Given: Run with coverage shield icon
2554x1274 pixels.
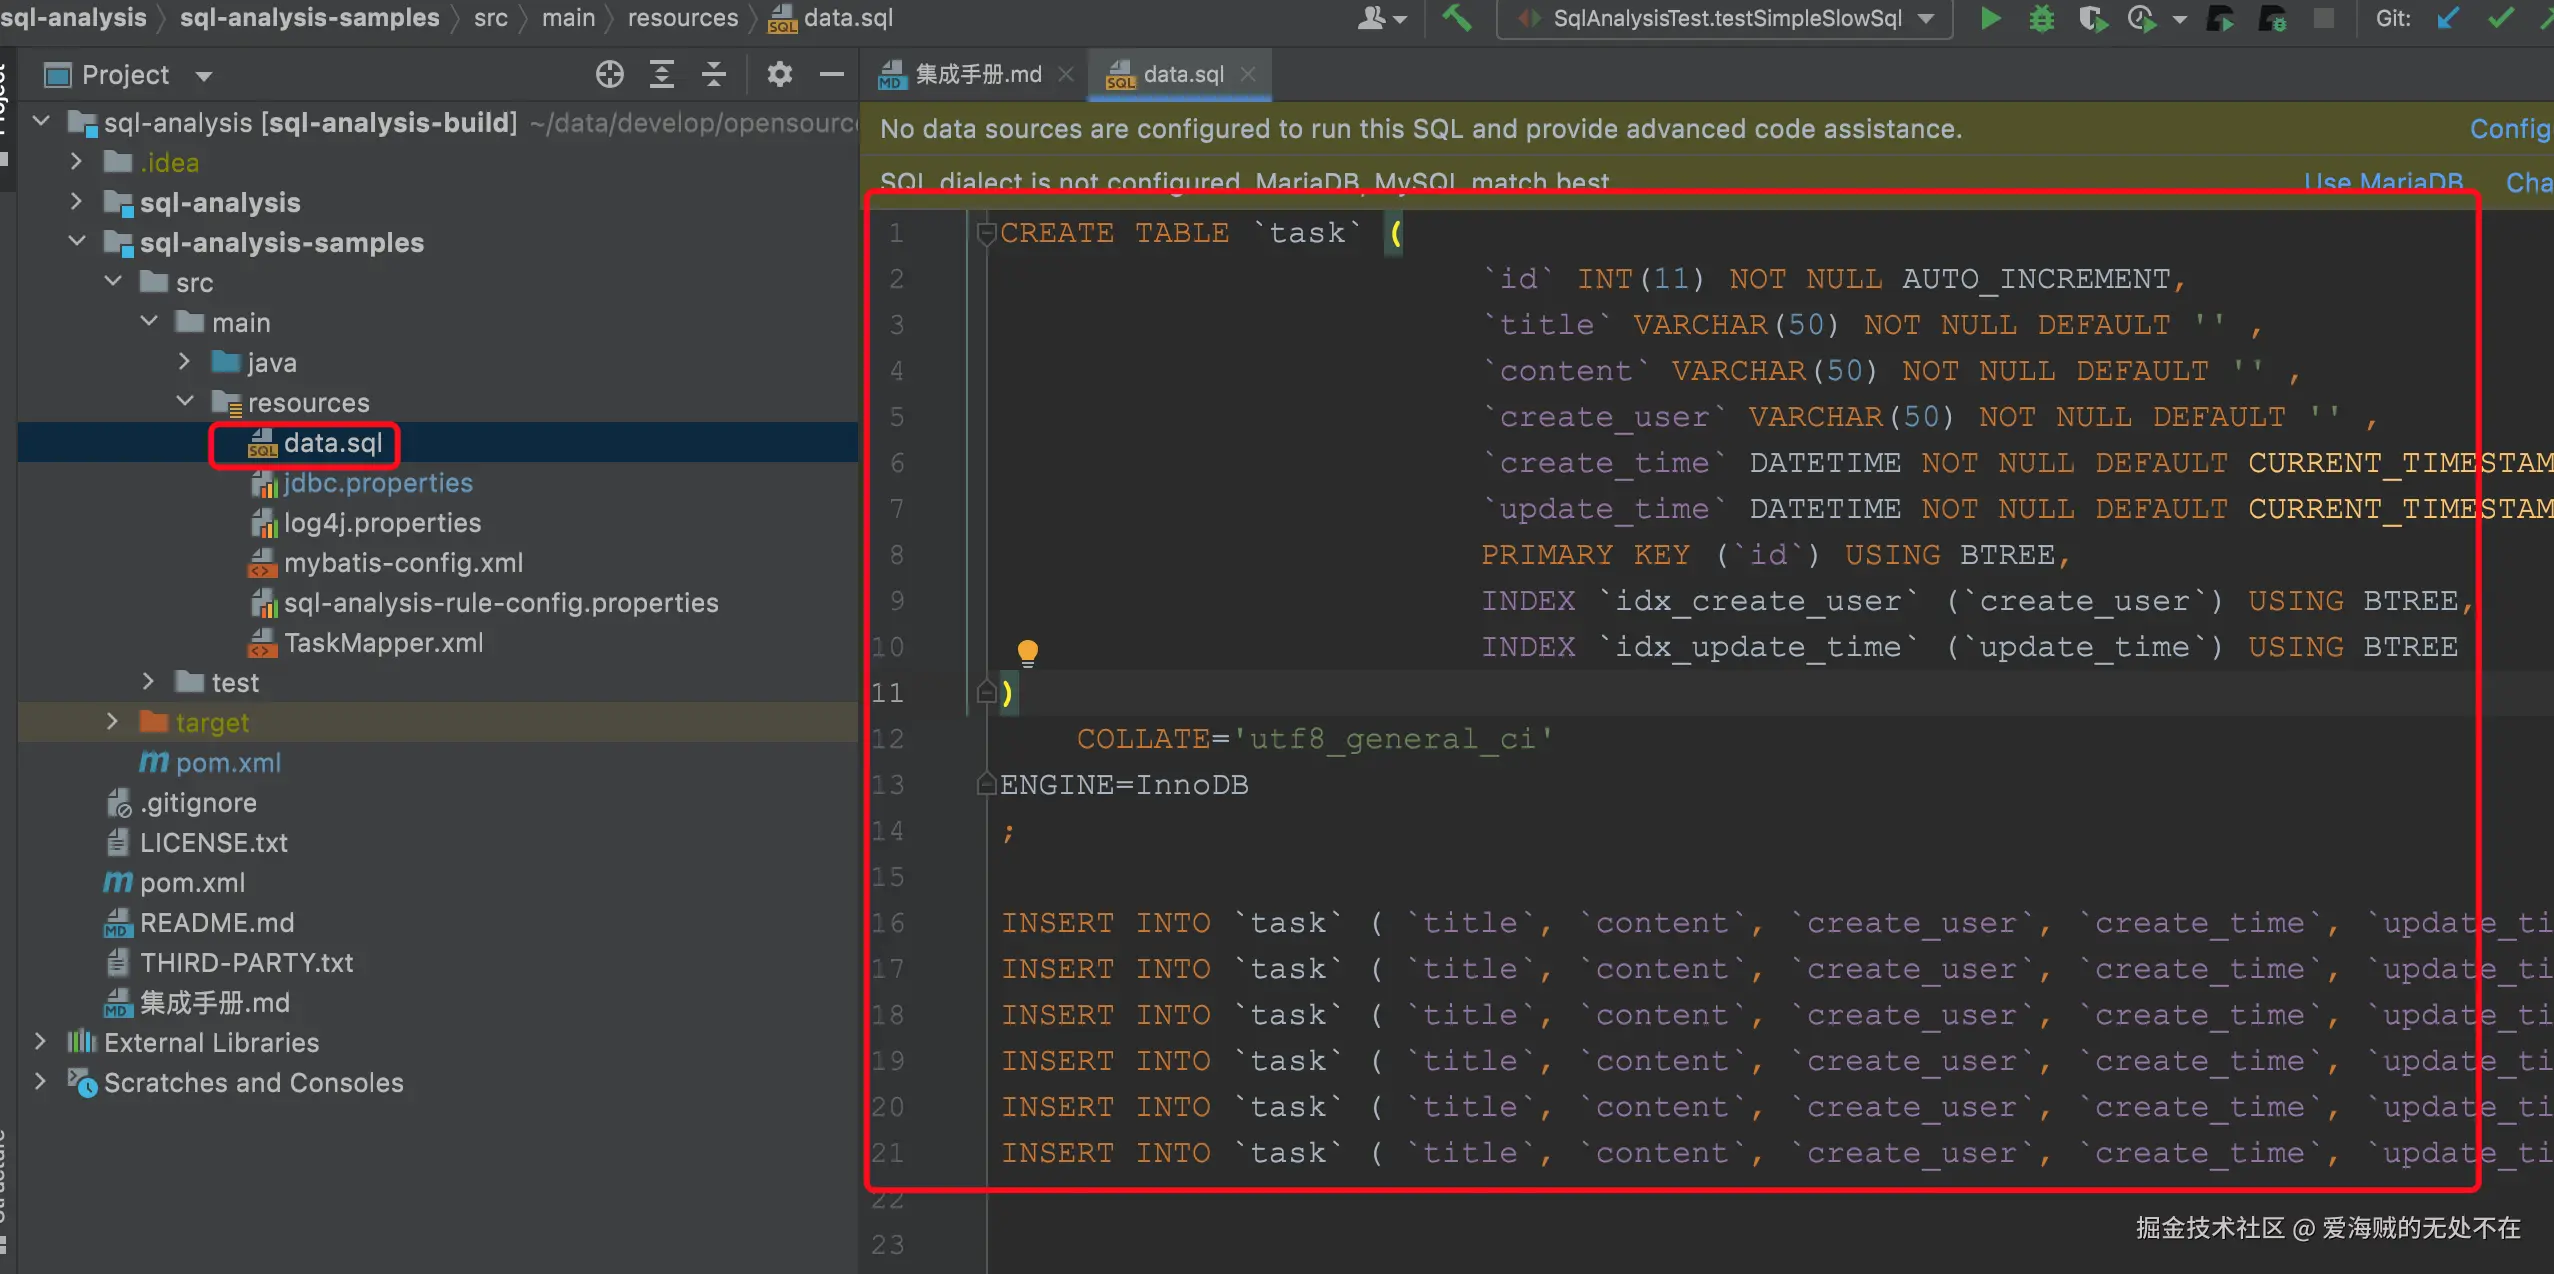Looking at the screenshot, I should tap(2092, 18).
